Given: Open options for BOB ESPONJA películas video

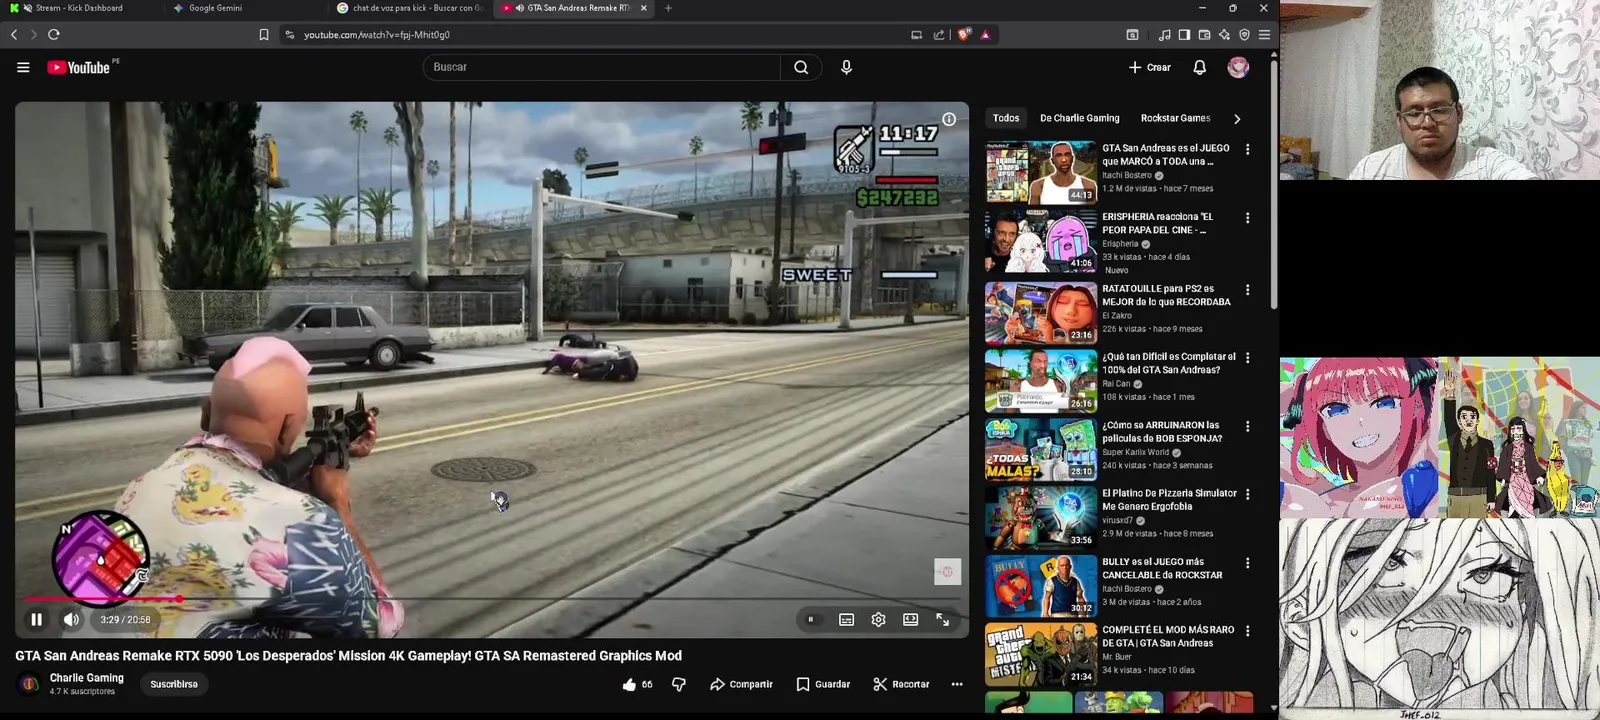Looking at the screenshot, I should pos(1247,426).
